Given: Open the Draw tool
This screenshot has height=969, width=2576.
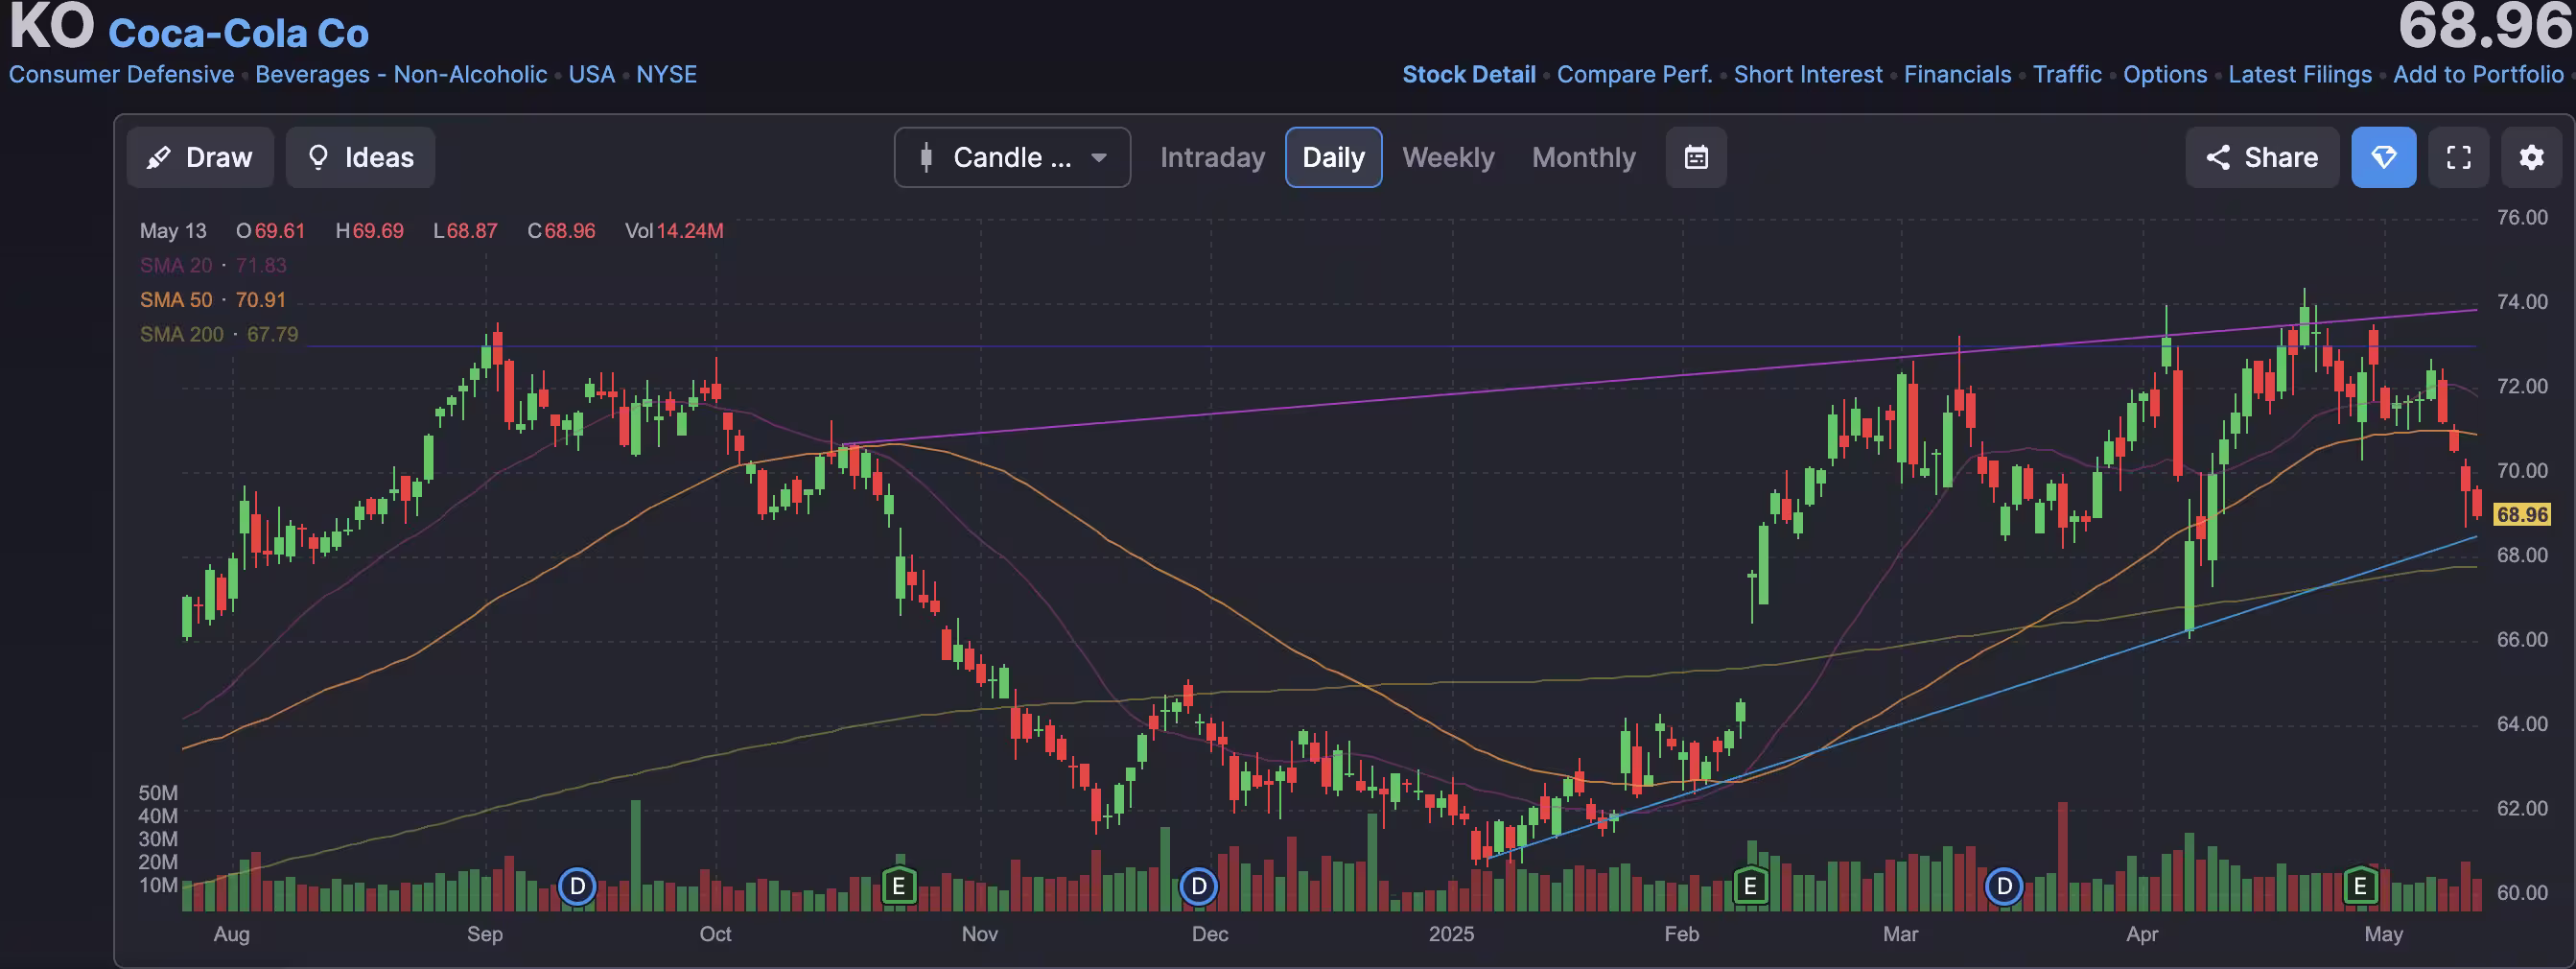Looking at the screenshot, I should (200, 157).
